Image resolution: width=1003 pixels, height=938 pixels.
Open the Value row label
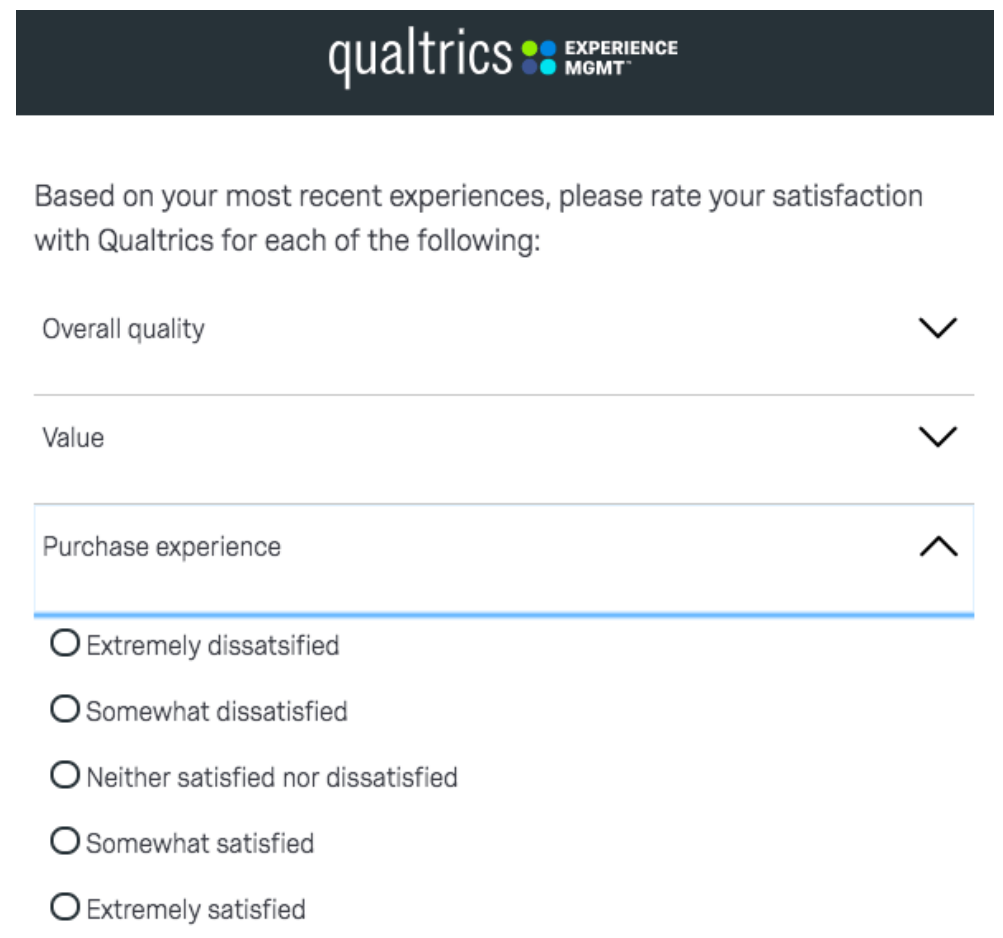[x=73, y=437]
